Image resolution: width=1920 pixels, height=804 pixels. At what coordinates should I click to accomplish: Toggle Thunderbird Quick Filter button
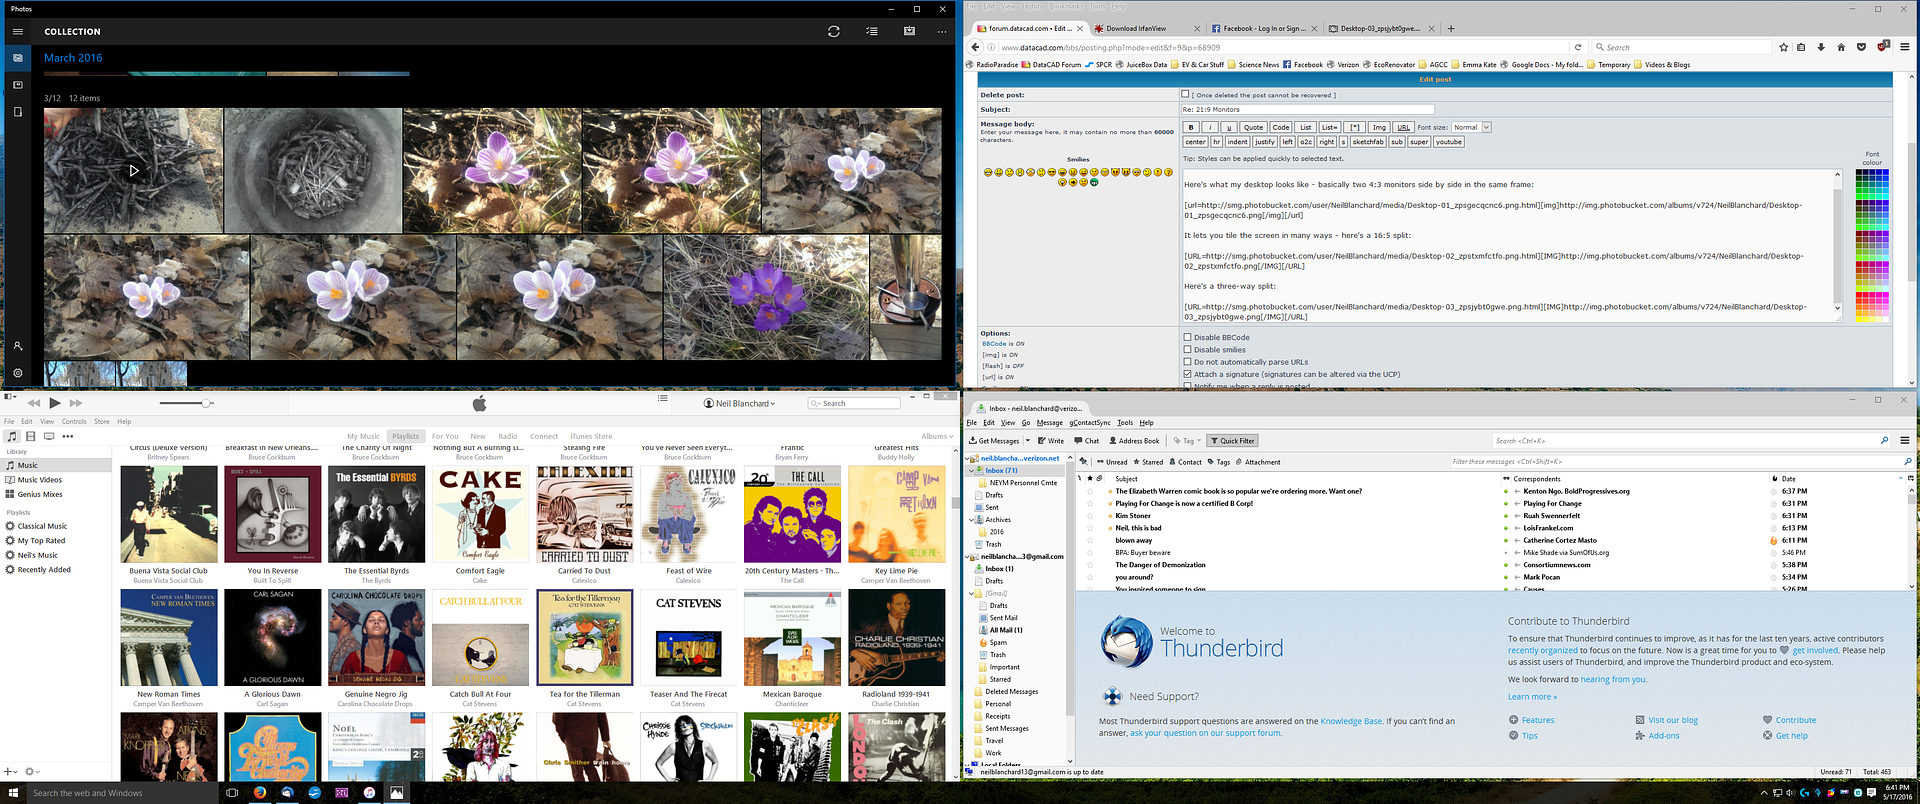(x=1232, y=440)
